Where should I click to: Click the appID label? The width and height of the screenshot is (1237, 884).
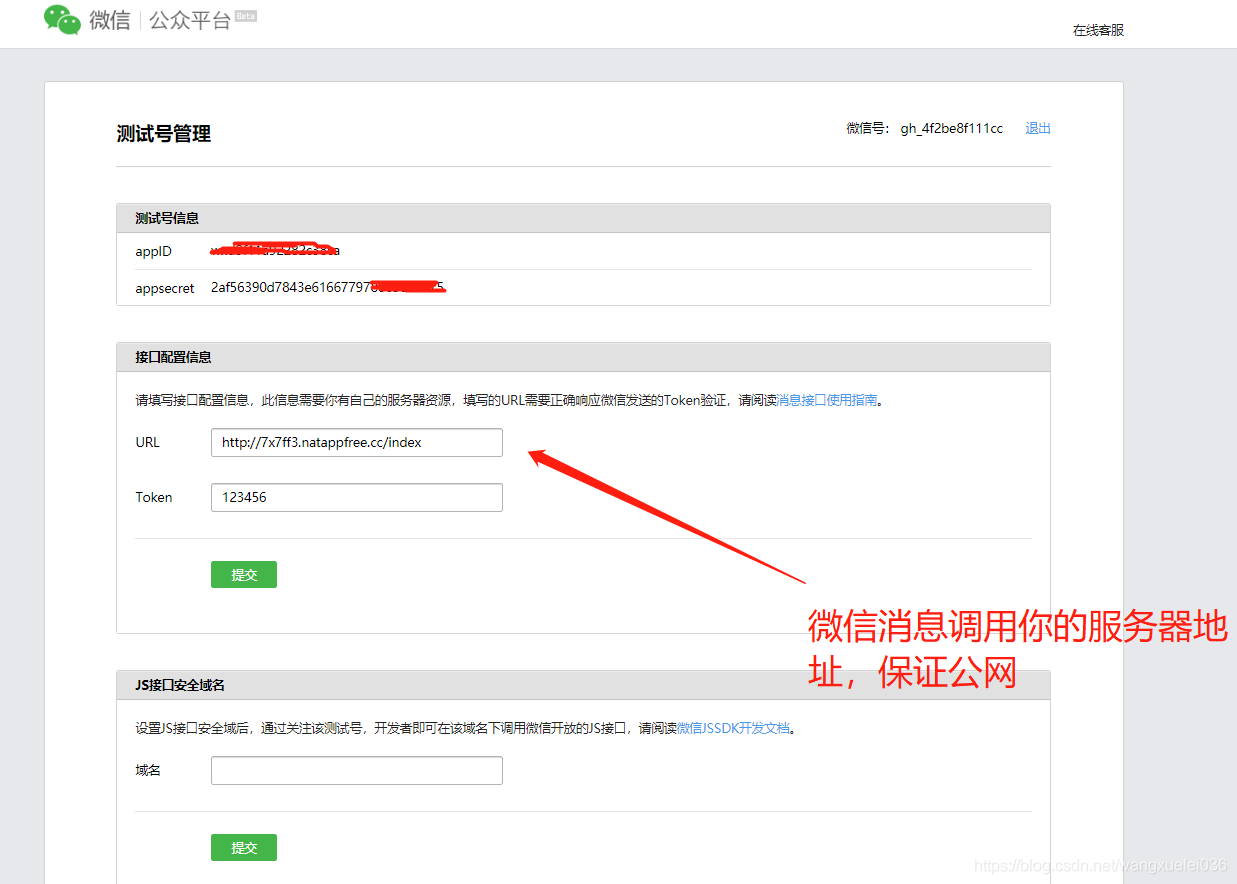pyautogui.click(x=153, y=251)
